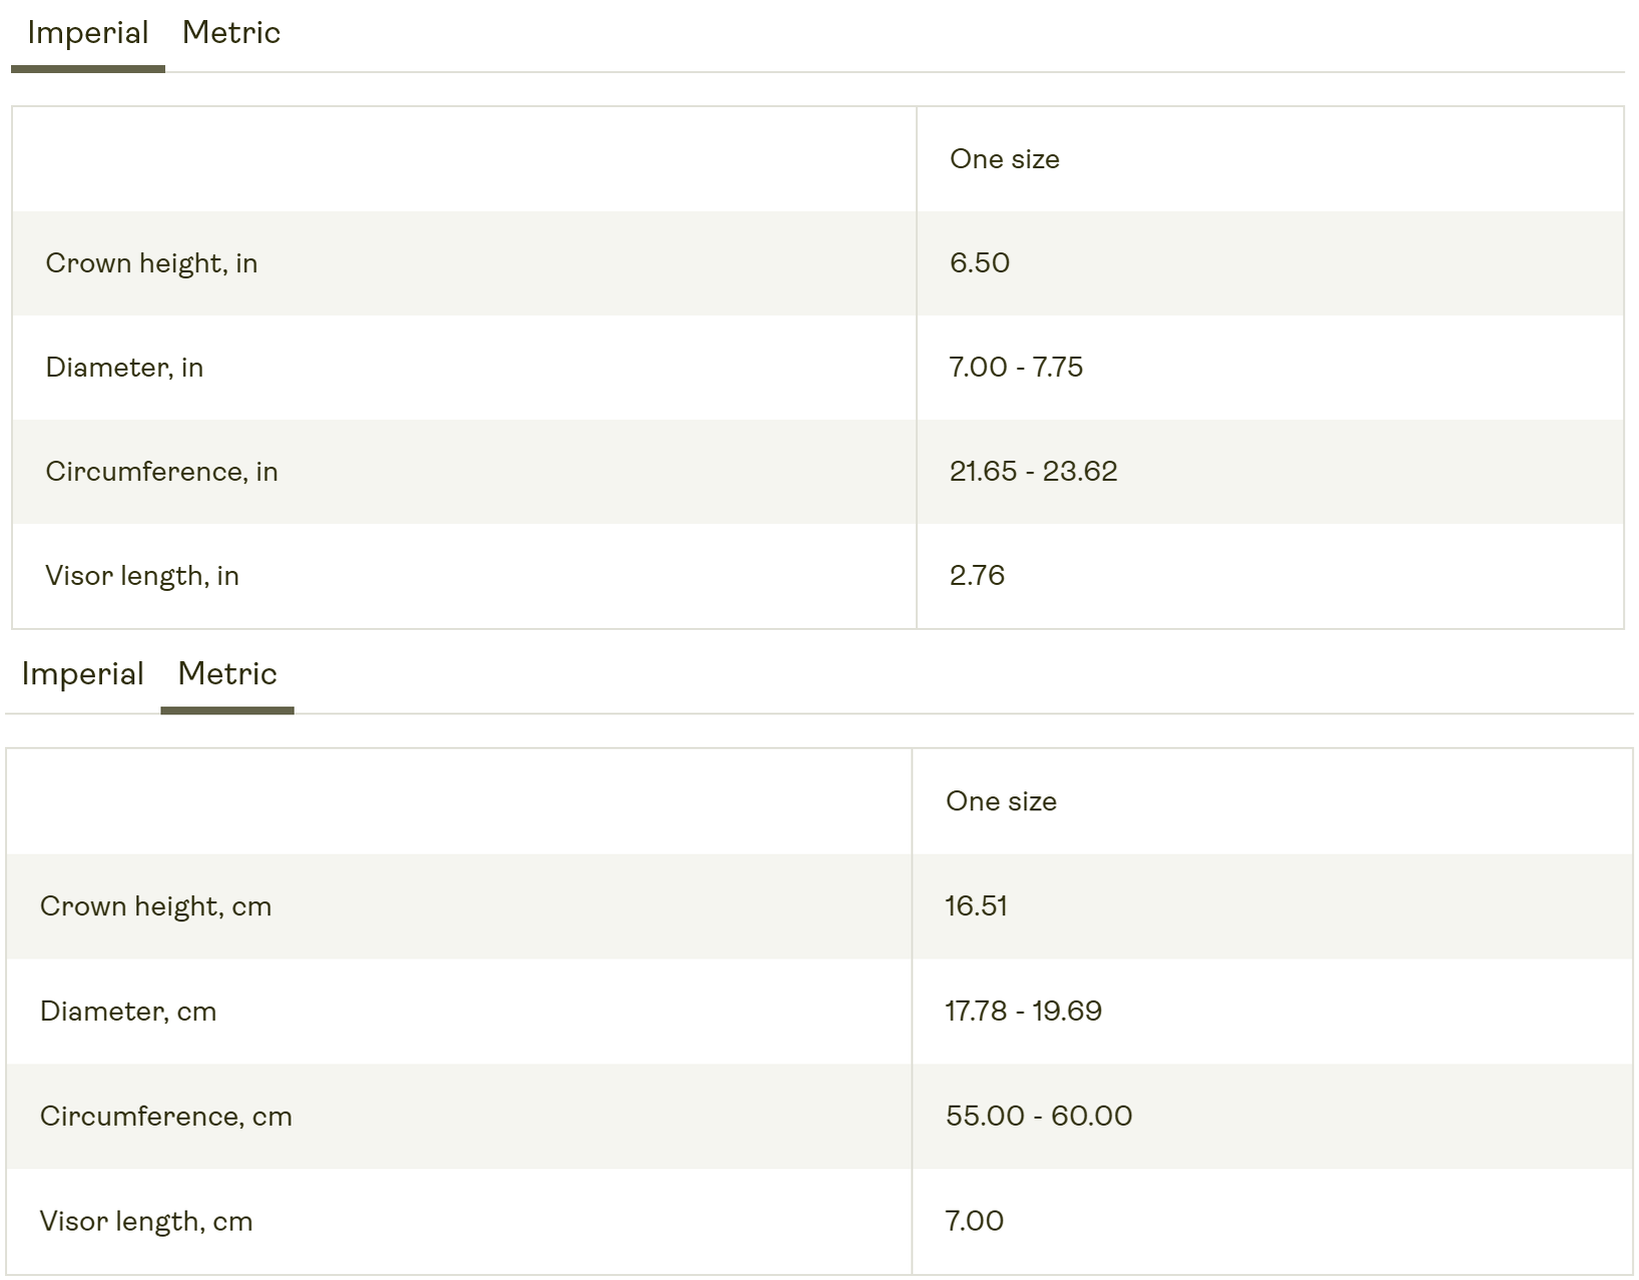Viewport: 1639px width, 1280px height.
Task: Select the 7.00 visor length cm value
Action: pos(974,1221)
